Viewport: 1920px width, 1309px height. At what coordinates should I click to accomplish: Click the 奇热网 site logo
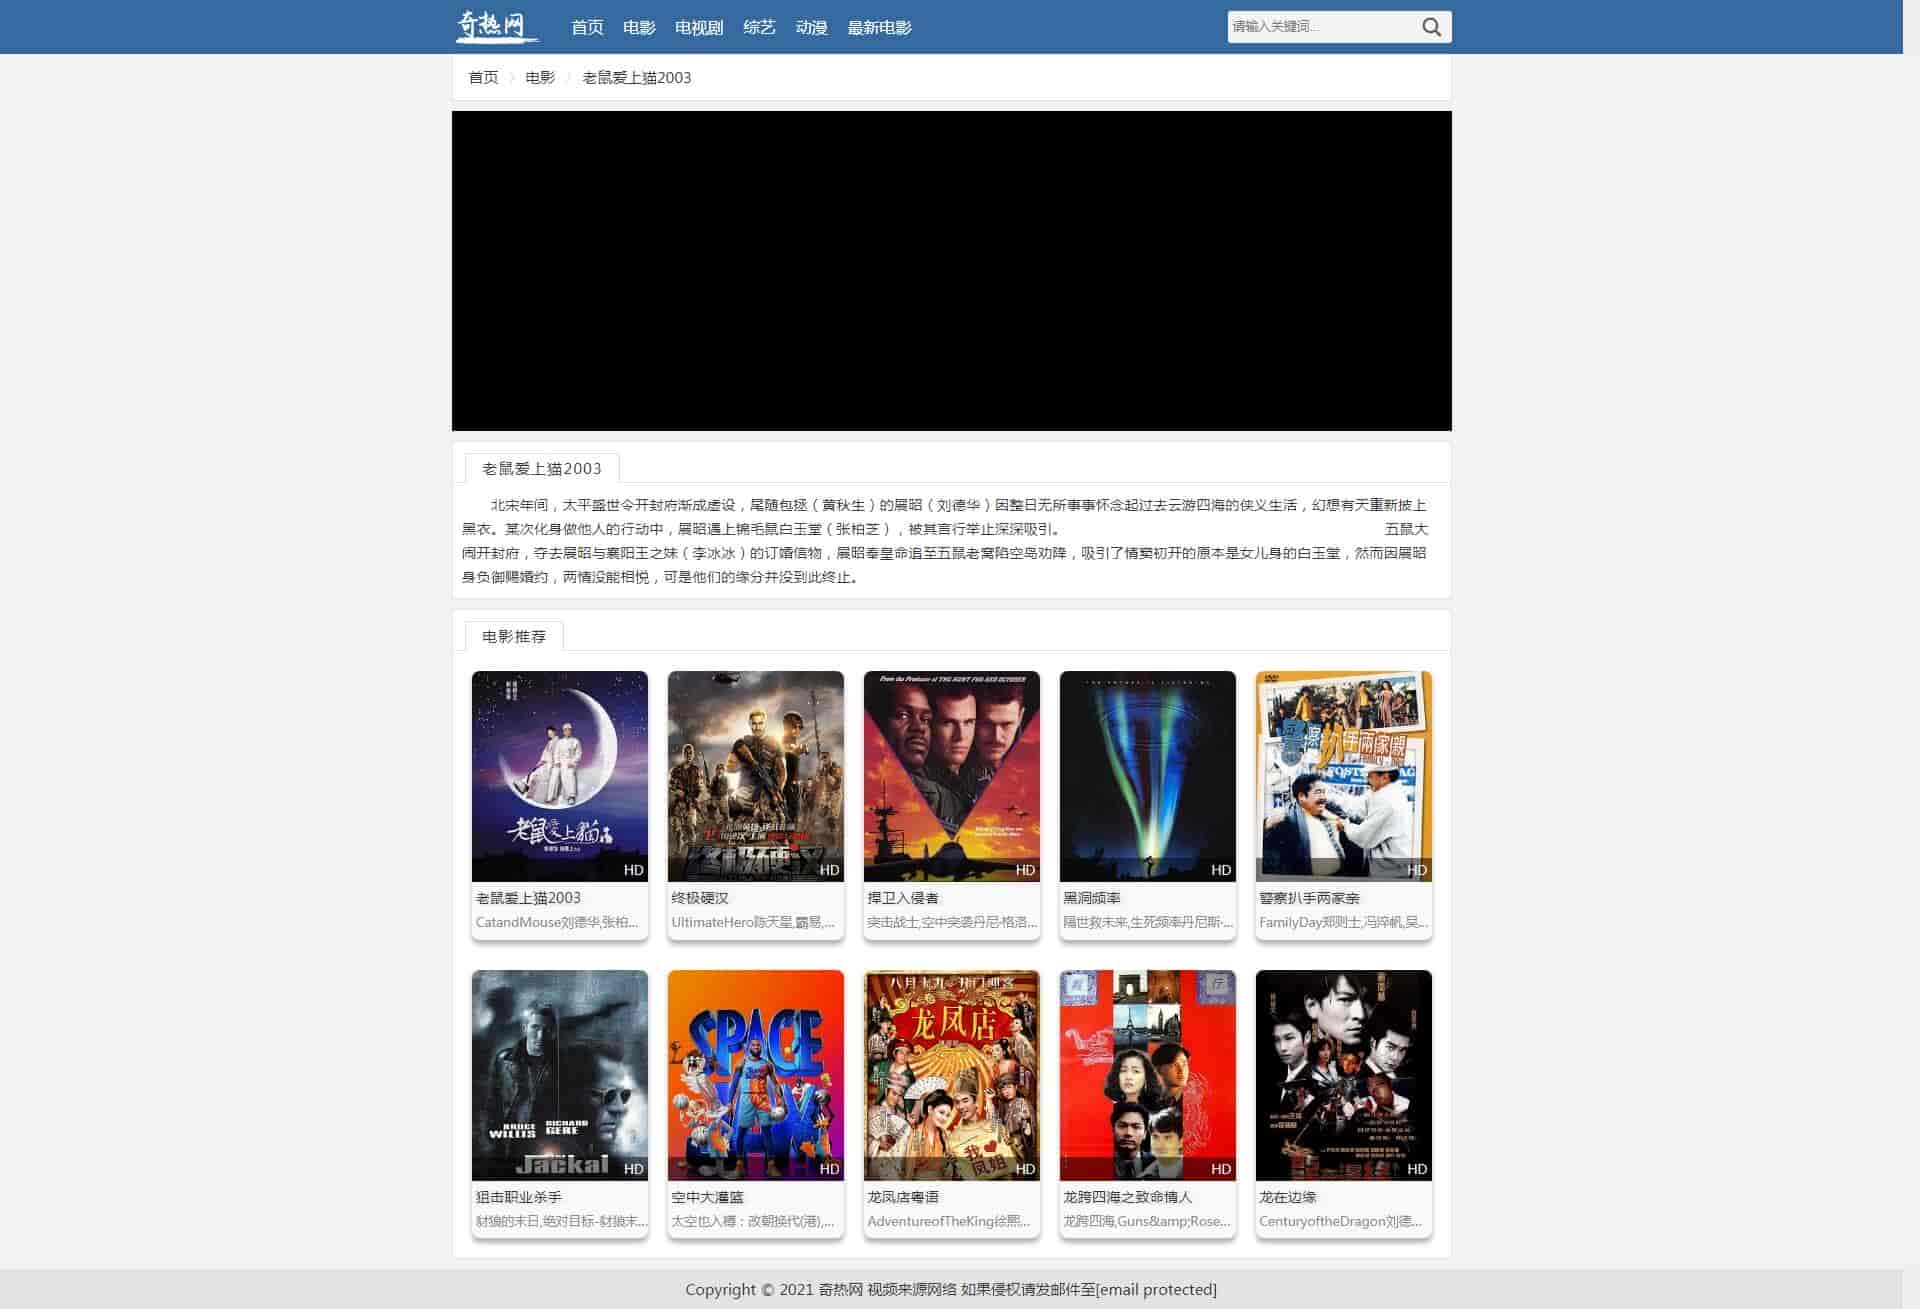[497, 26]
